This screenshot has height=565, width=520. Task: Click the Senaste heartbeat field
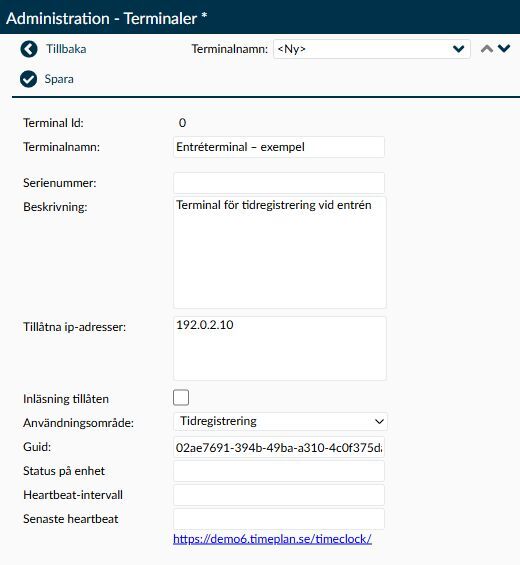pos(279,519)
